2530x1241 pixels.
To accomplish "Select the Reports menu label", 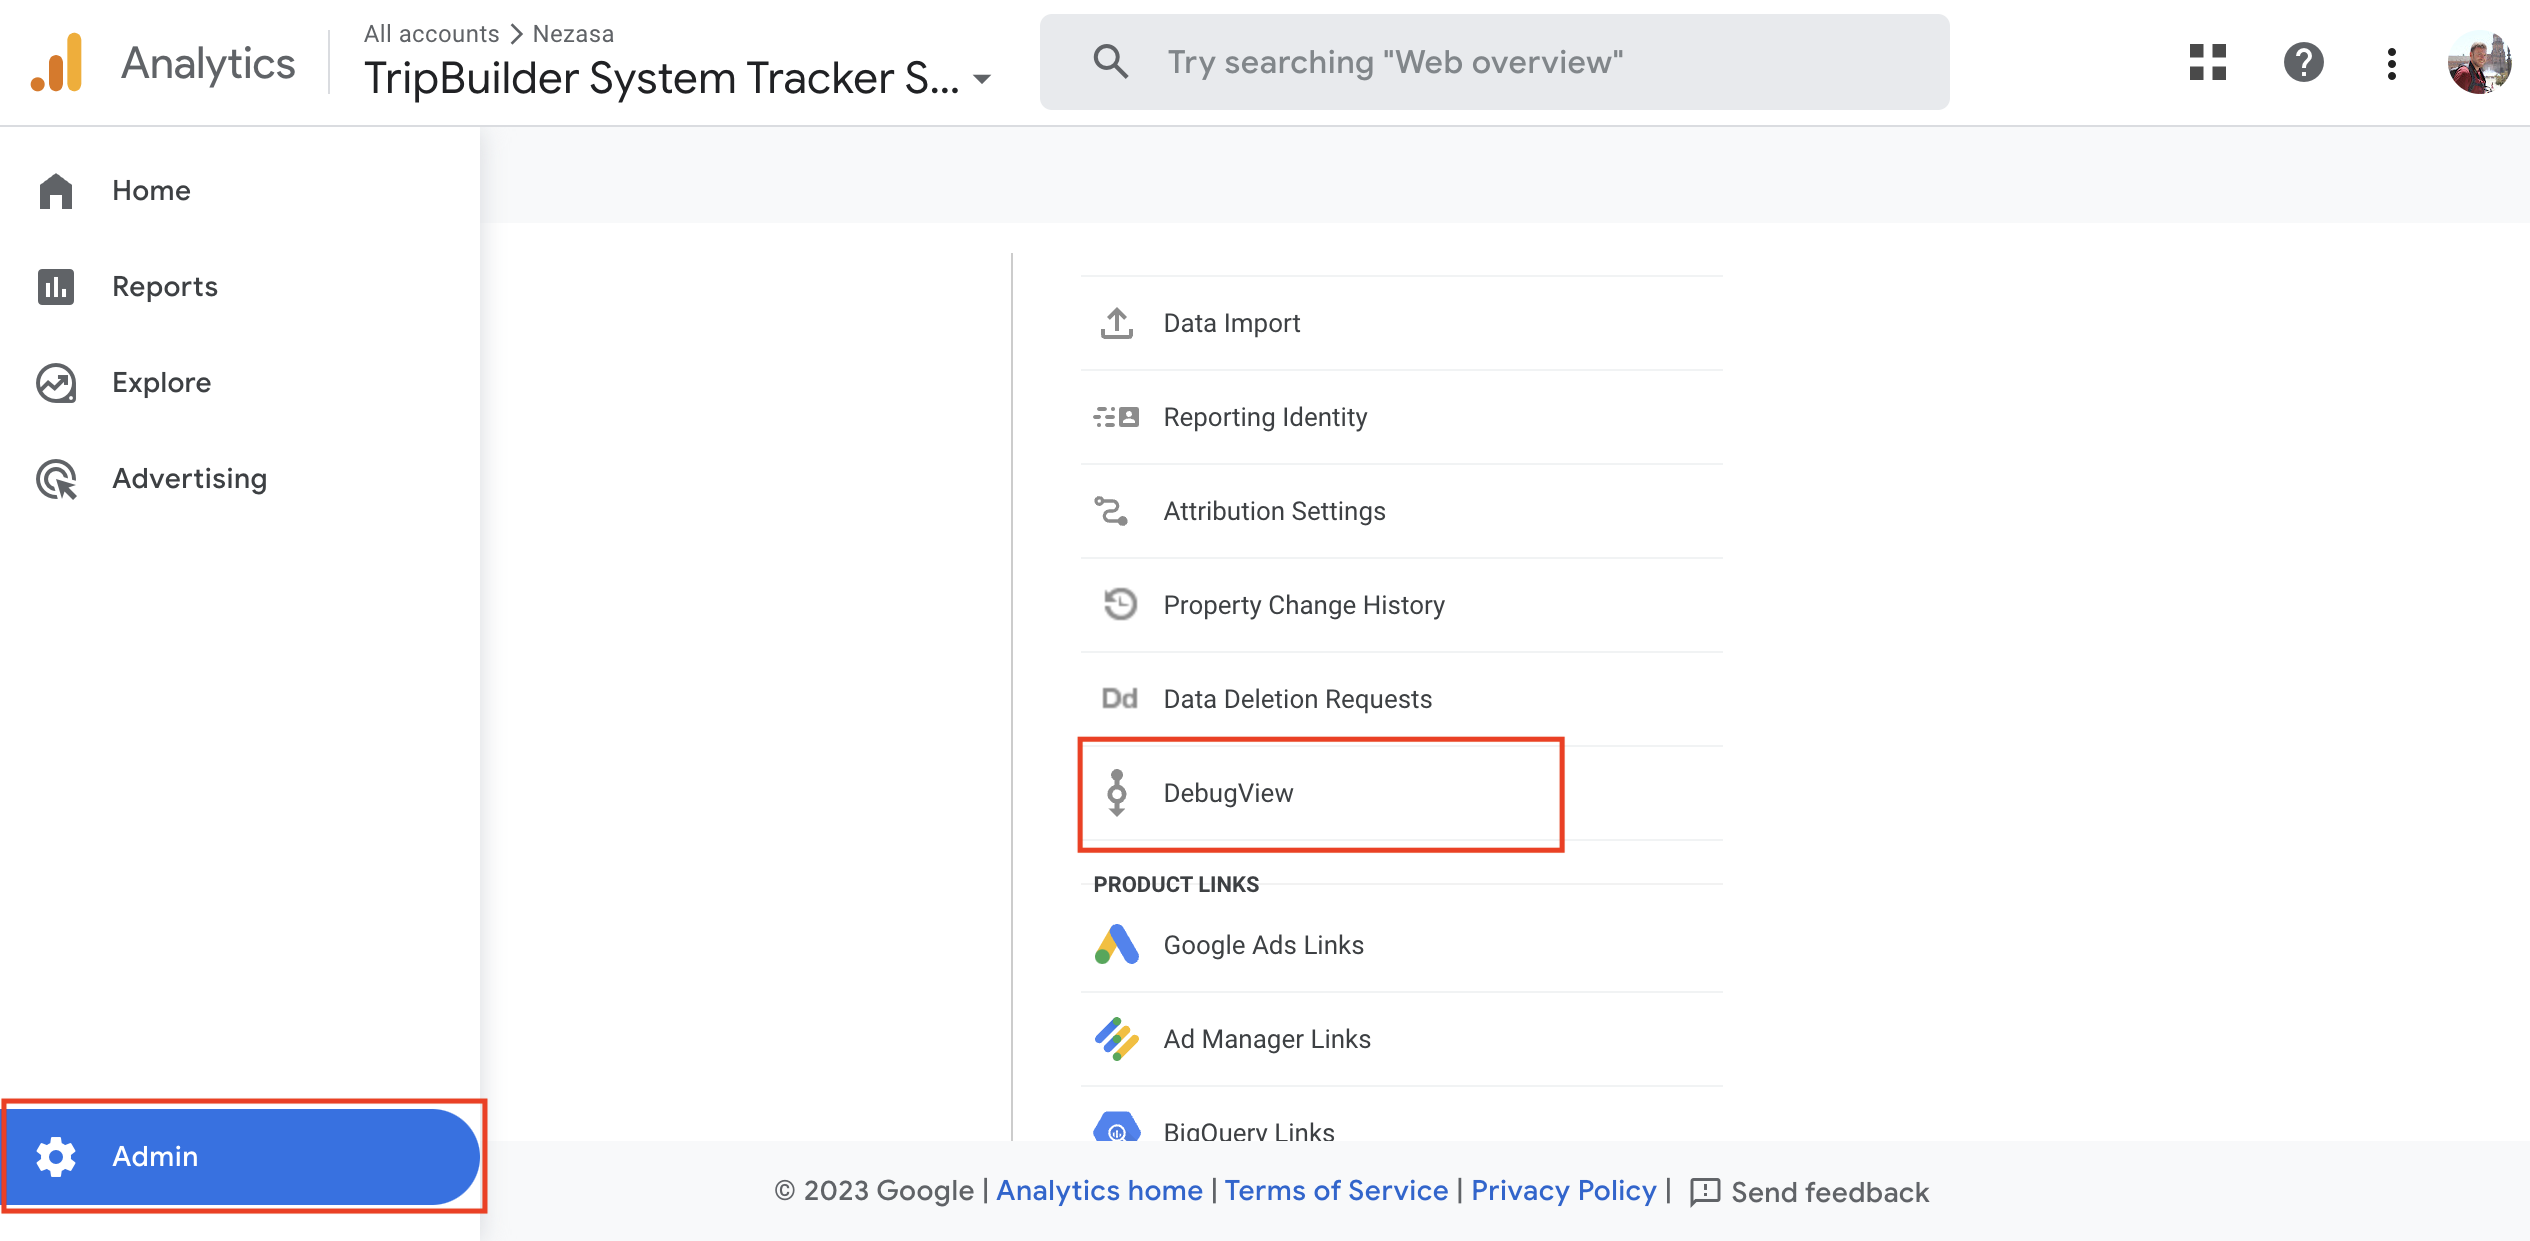I will pos(165,287).
